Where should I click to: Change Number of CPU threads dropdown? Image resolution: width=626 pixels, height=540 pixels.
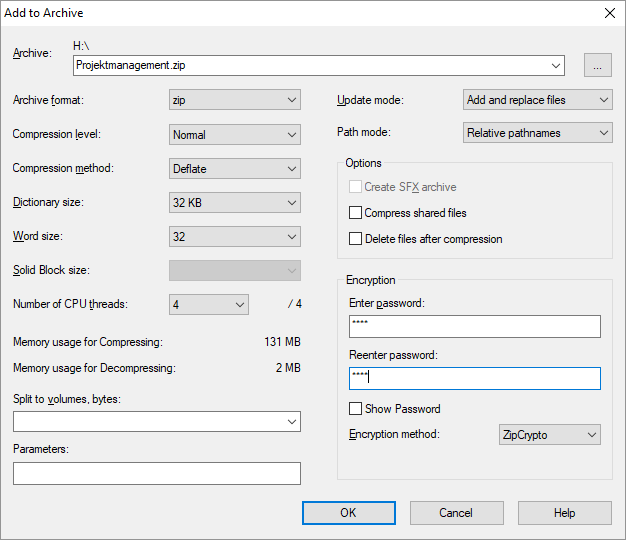pos(209,304)
